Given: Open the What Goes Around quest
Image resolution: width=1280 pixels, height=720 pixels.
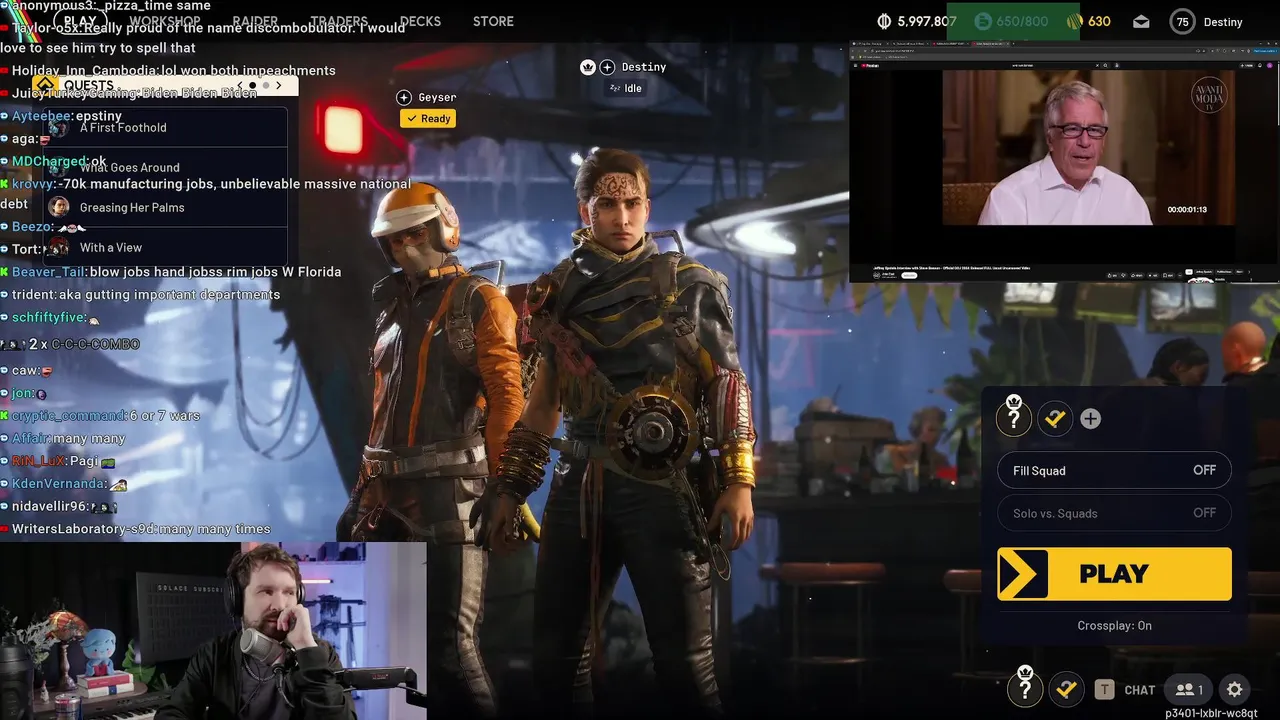Looking at the screenshot, I should [166, 167].
